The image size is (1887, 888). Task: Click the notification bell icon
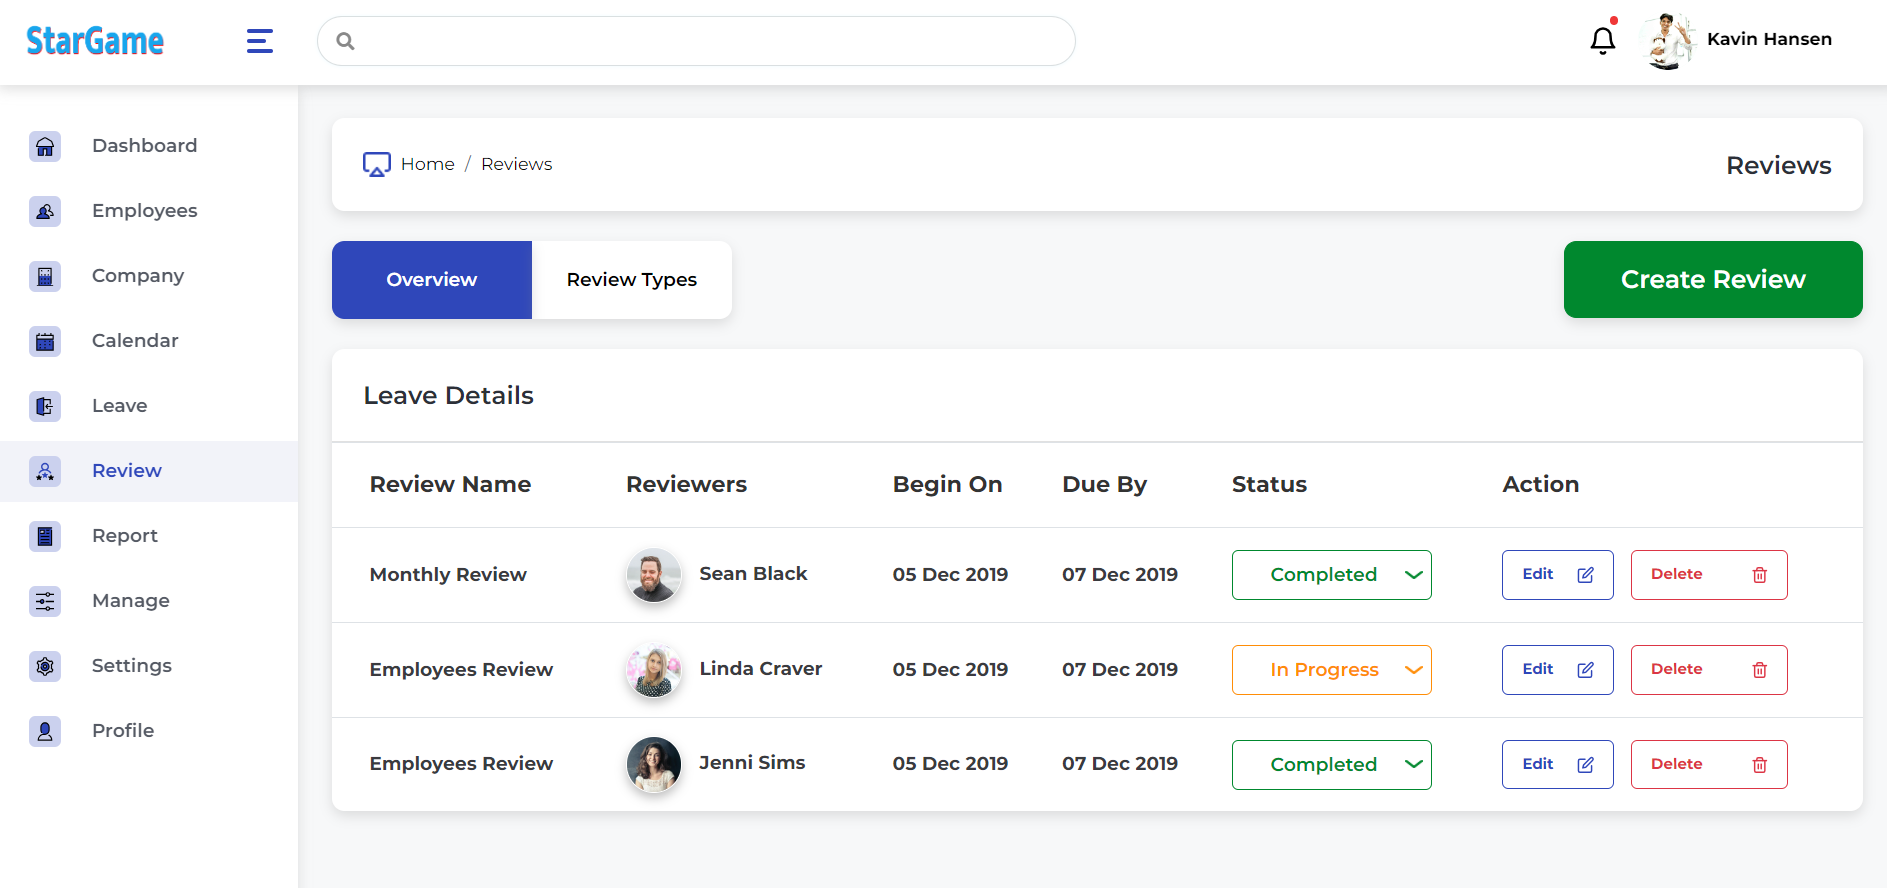tap(1602, 40)
